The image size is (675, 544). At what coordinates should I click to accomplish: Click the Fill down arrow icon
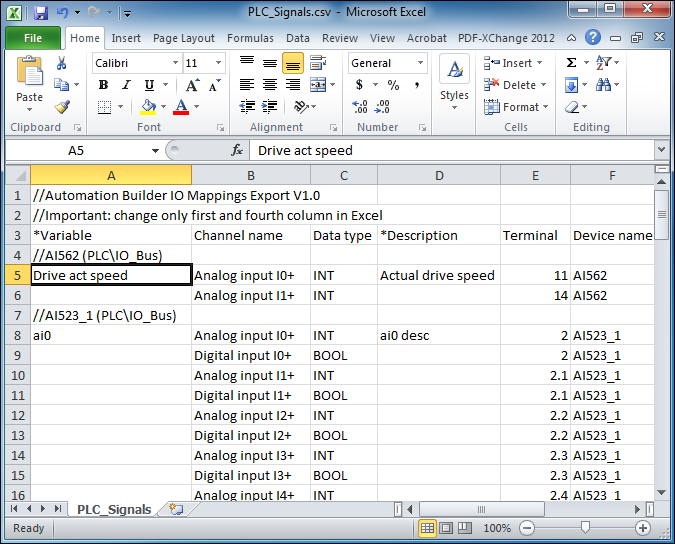pos(571,85)
